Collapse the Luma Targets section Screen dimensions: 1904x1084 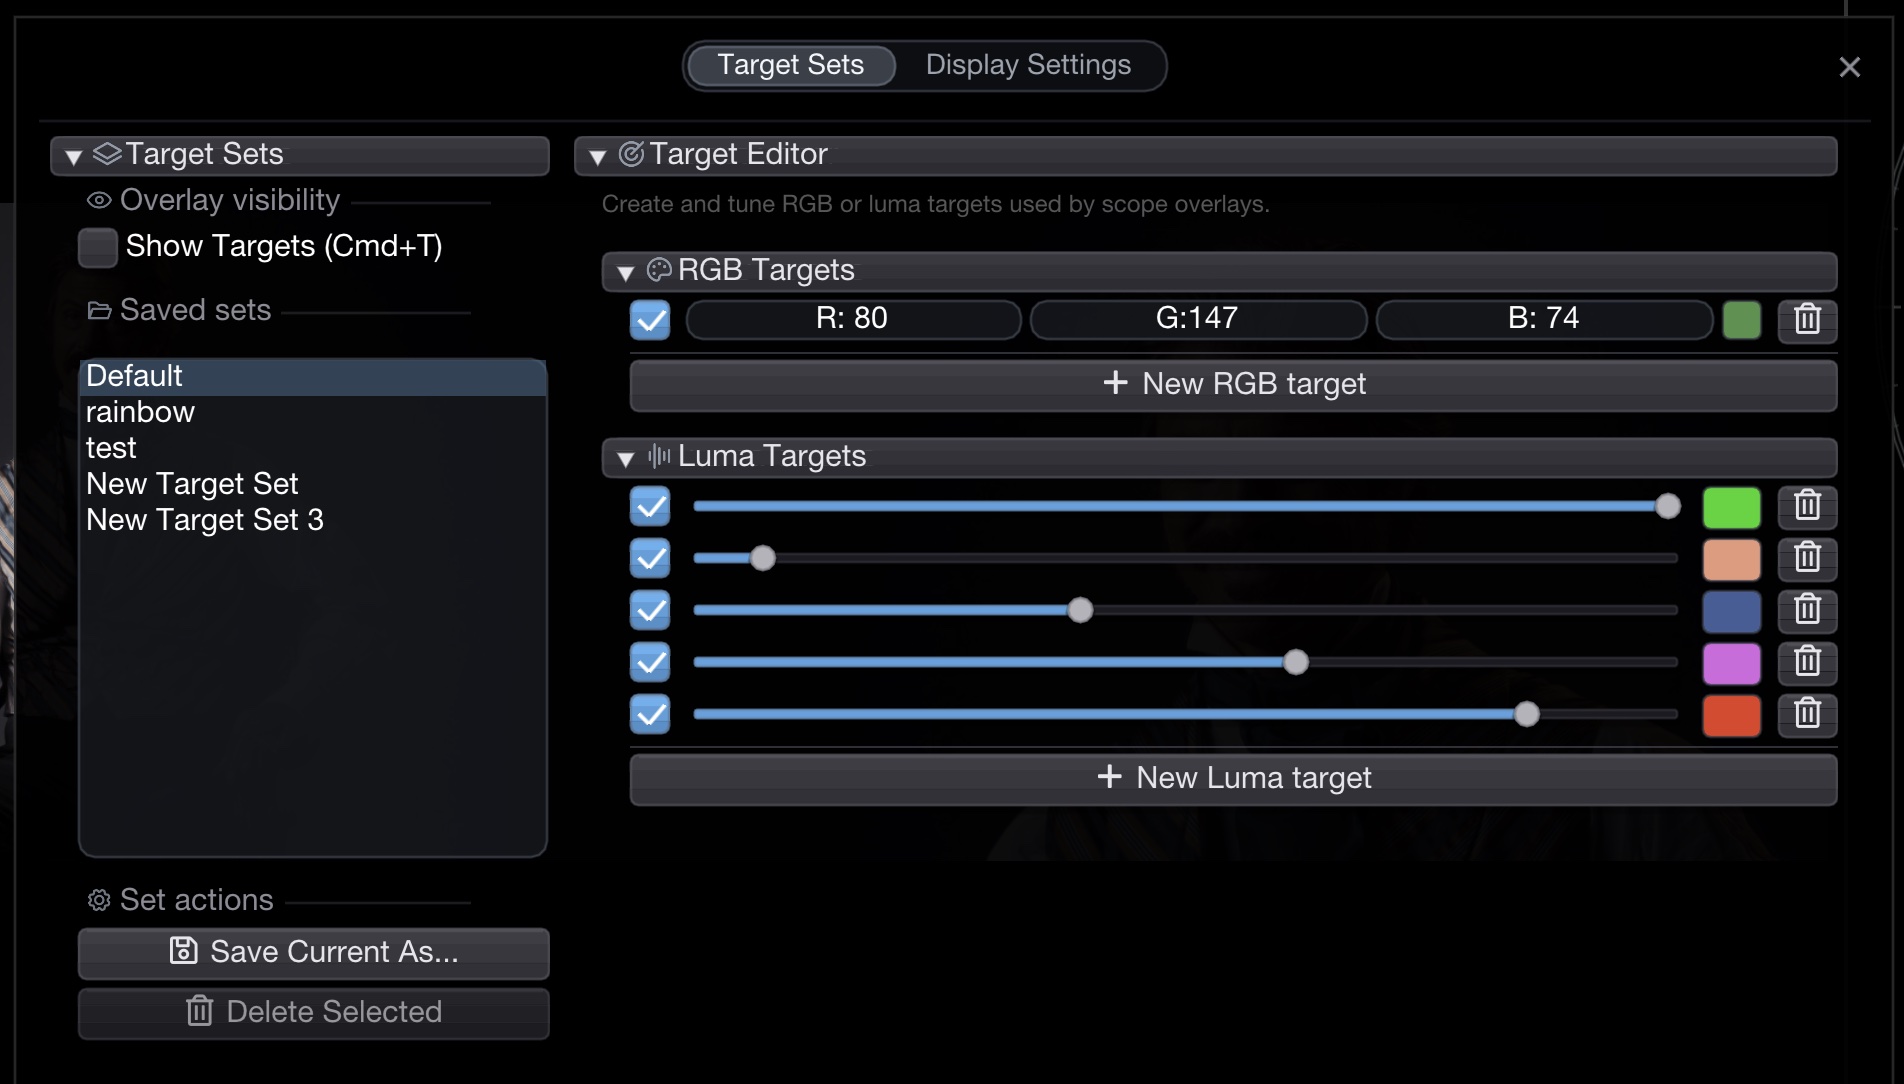[x=626, y=458]
